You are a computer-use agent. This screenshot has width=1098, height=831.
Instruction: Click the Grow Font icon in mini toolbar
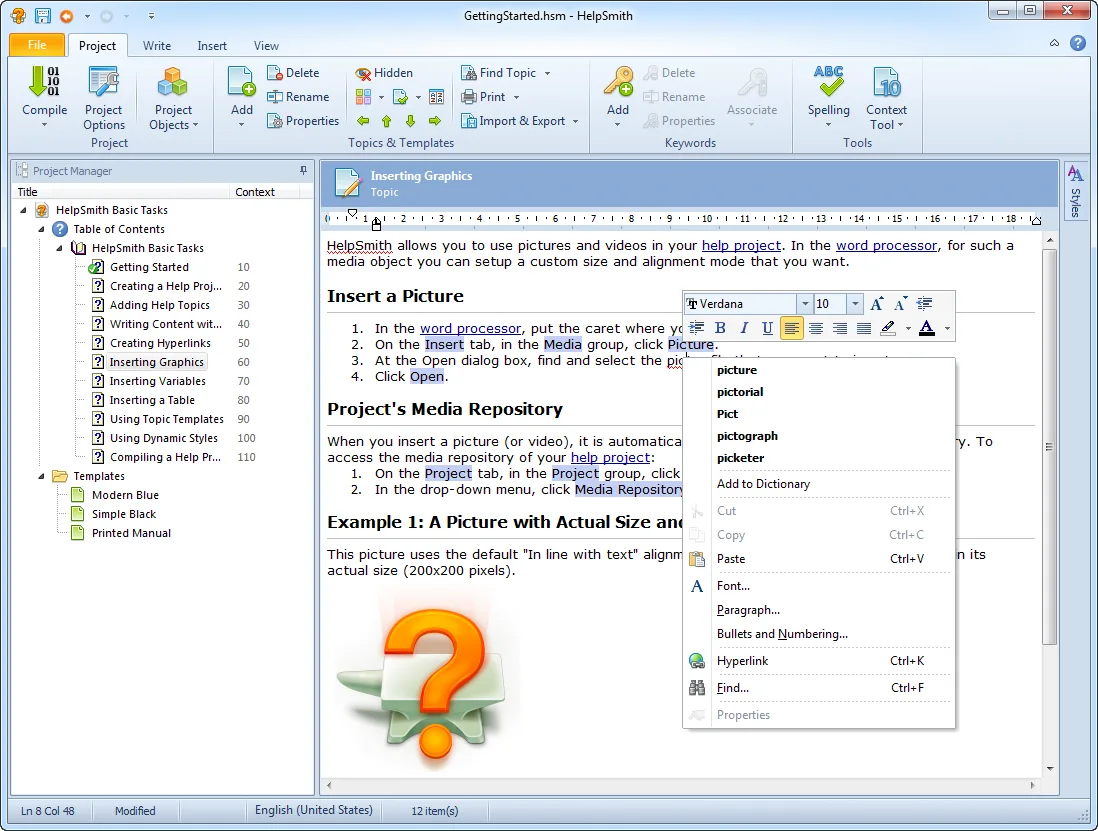pyautogui.click(x=877, y=304)
